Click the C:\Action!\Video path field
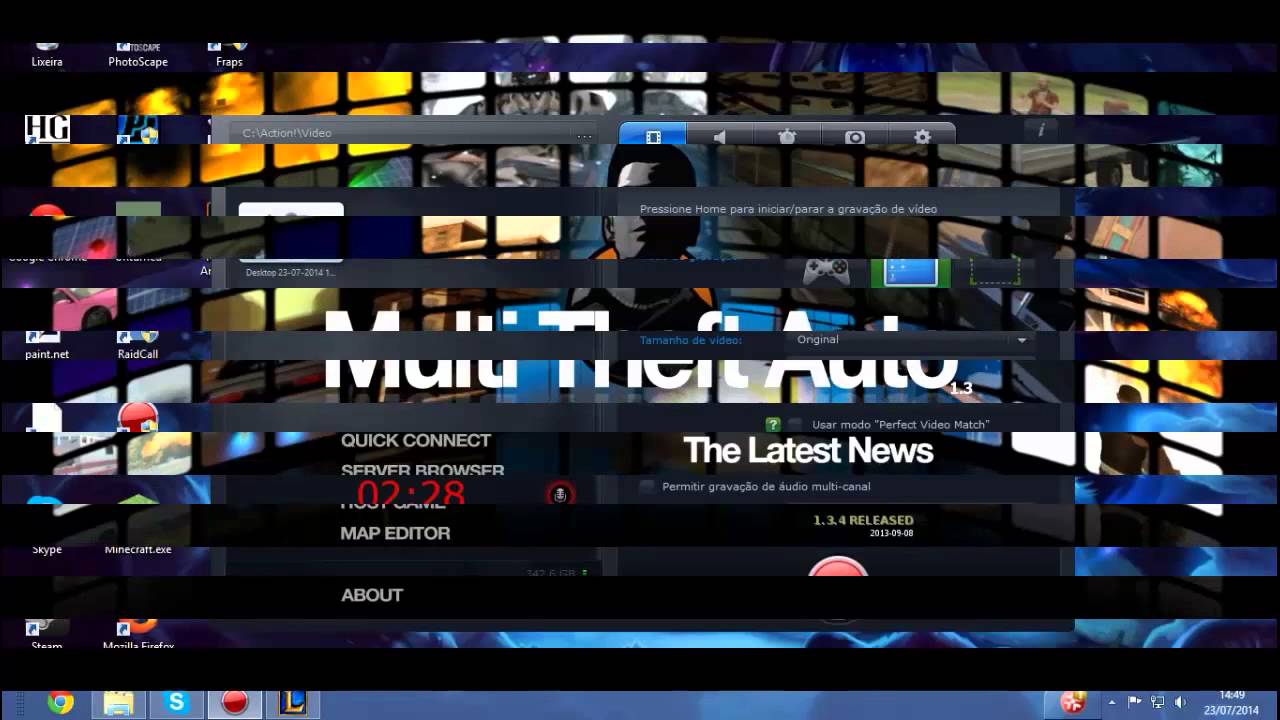 pyautogui.click(x=400, y=133)
